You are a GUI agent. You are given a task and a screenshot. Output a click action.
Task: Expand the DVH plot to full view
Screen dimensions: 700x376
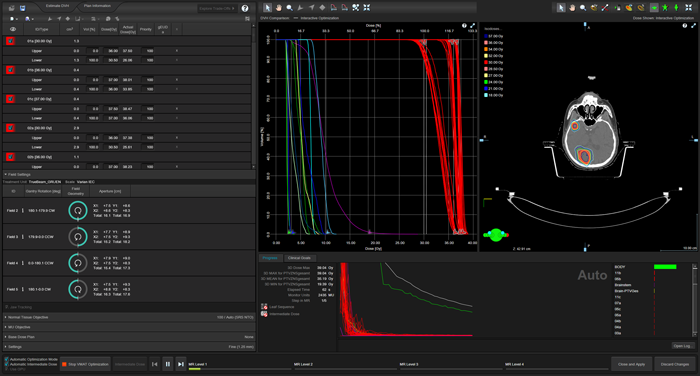pos(472,26)
